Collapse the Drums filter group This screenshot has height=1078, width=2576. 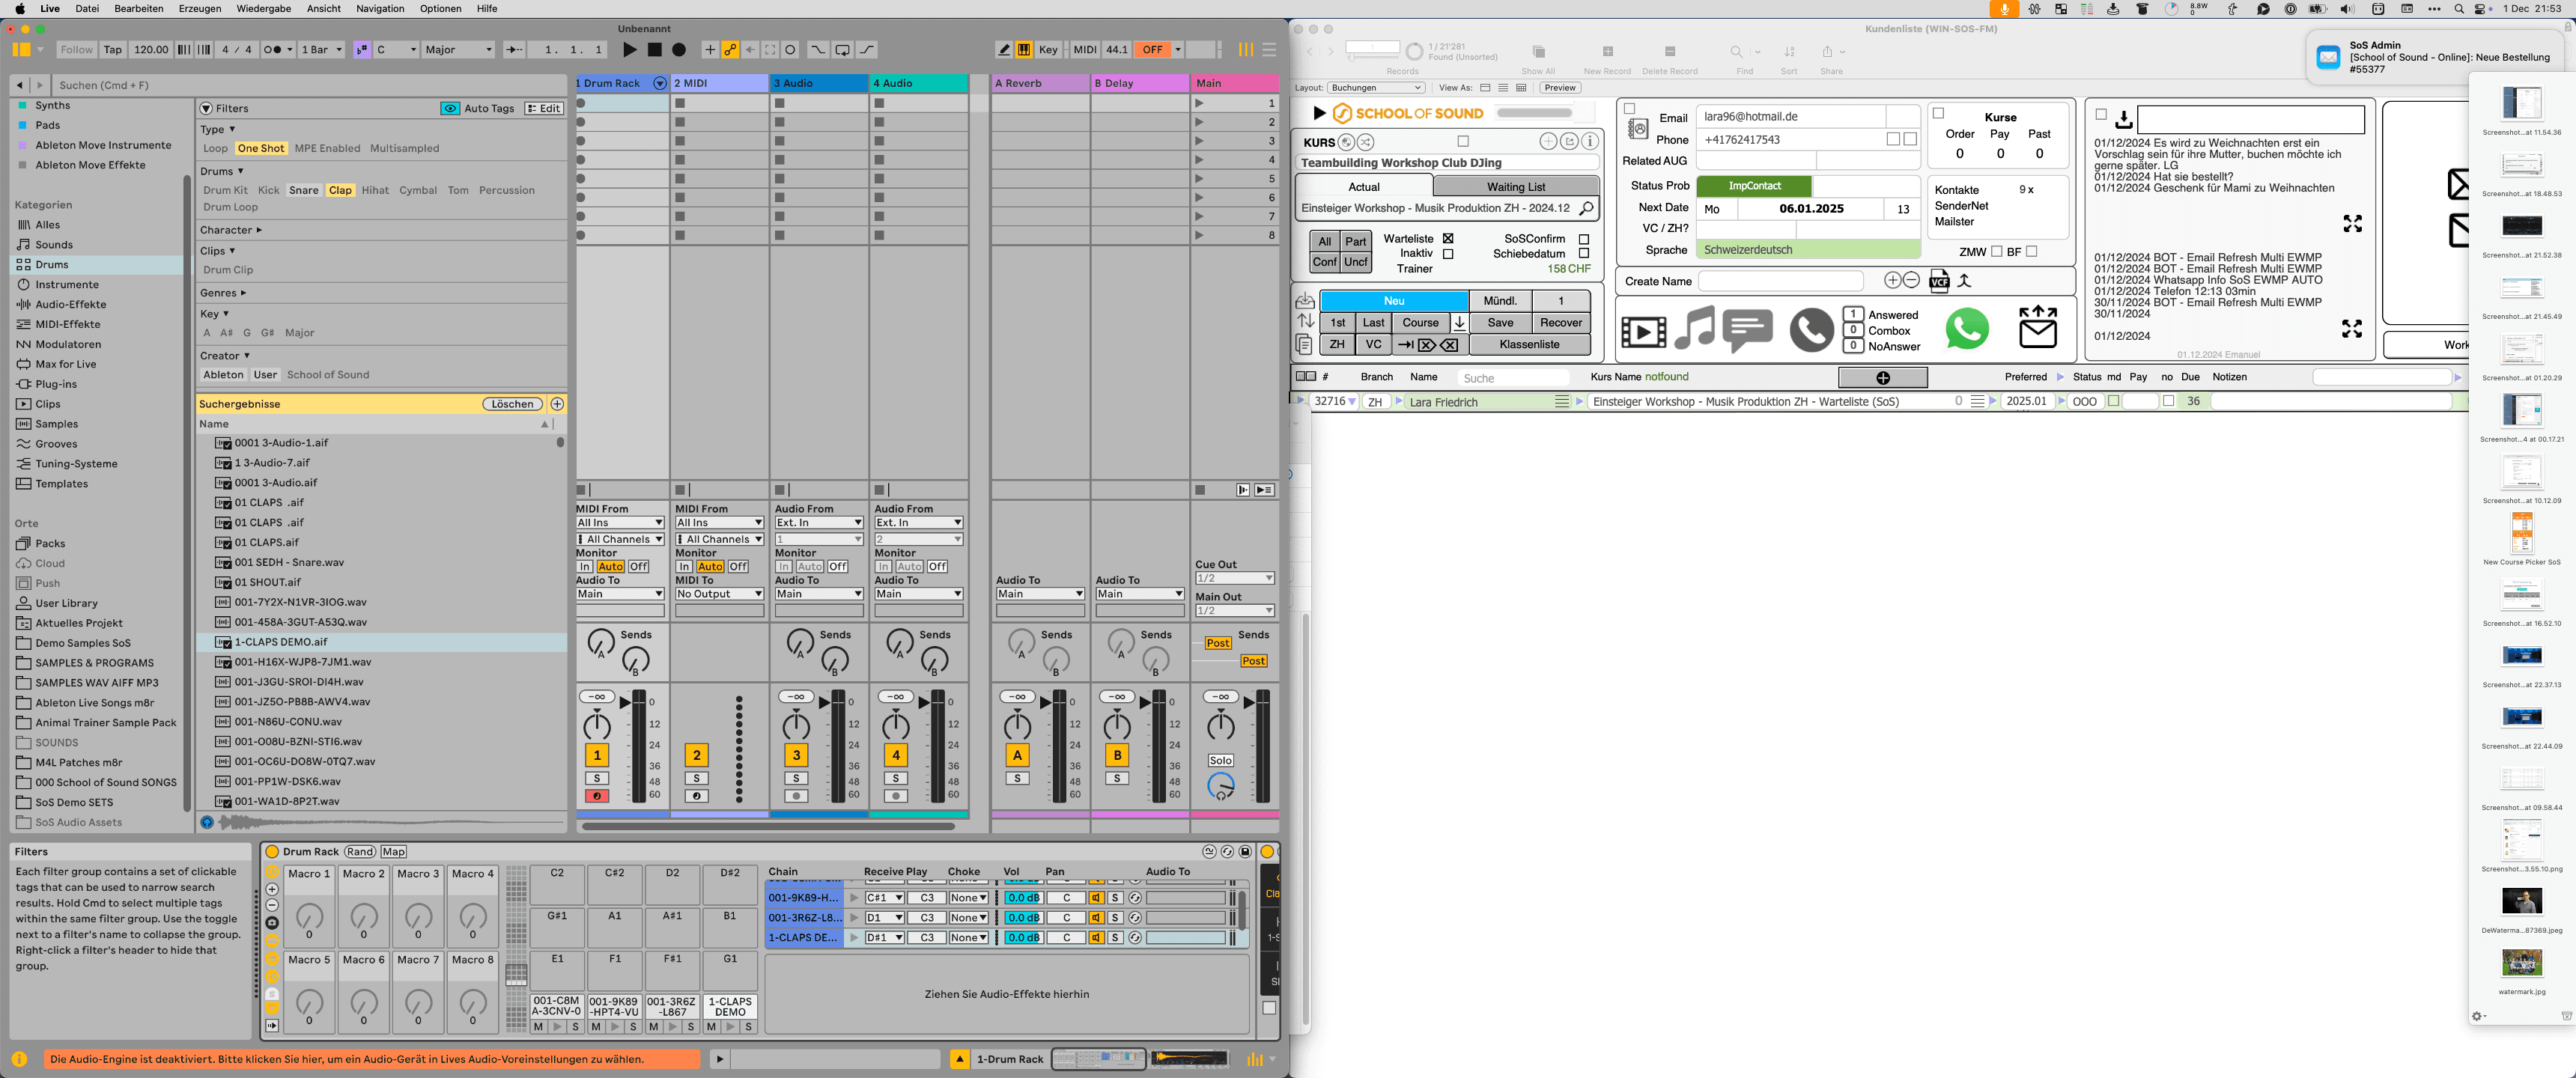pos(222,171)
